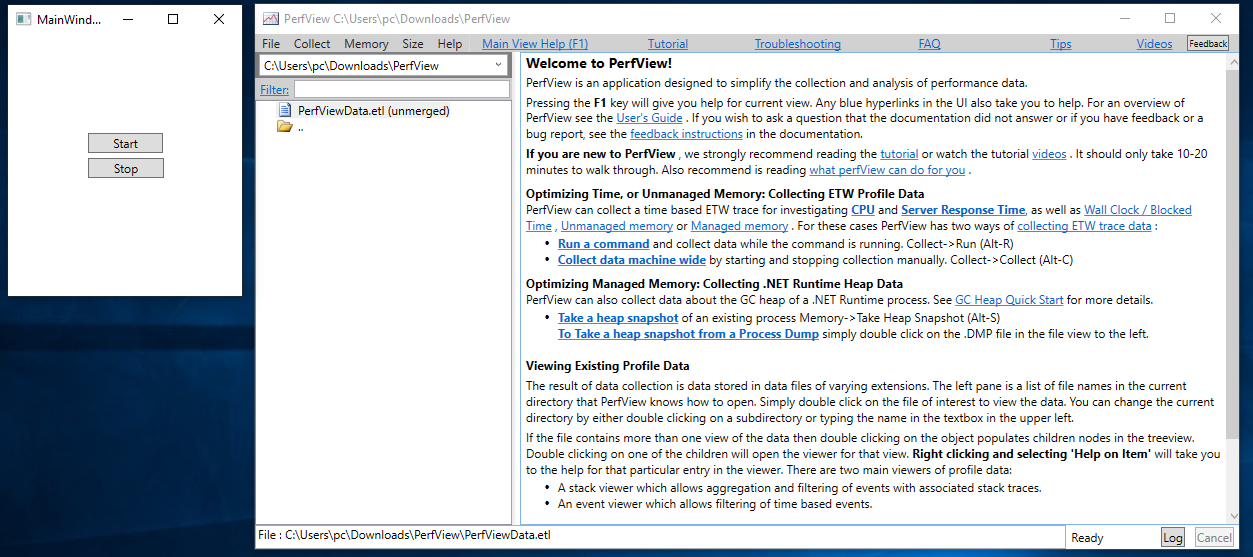Open 'collecting ETW trace data' link
Image resolution: width=1253 pixels, height=557 pixels.
1084,226
